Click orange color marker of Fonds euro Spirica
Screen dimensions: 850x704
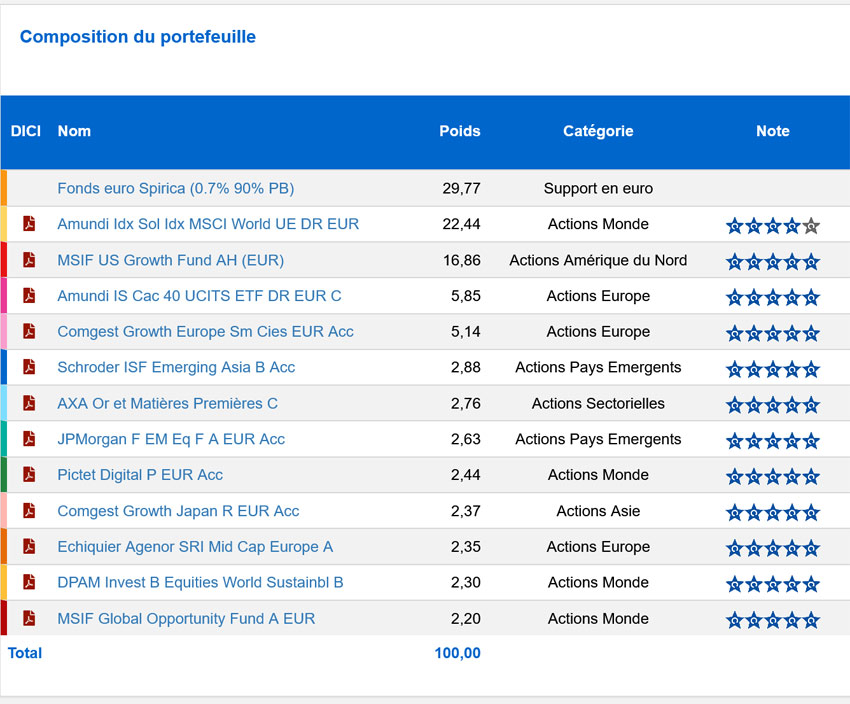coord(4,188)
